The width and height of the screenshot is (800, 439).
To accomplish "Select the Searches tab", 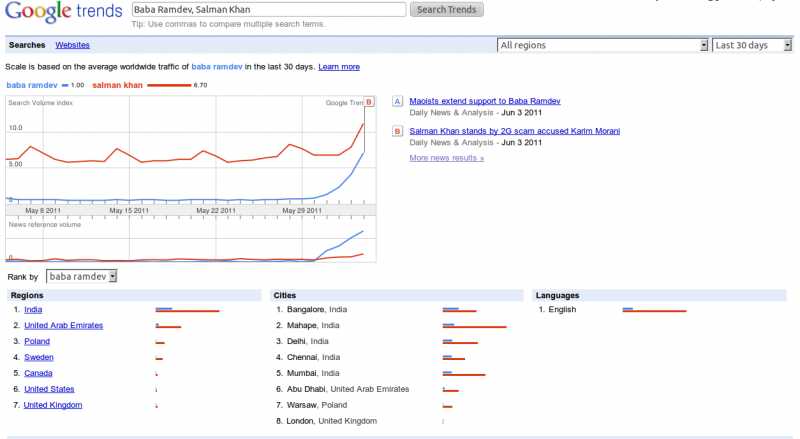I will pyautogui.click(x=27, y=45).
